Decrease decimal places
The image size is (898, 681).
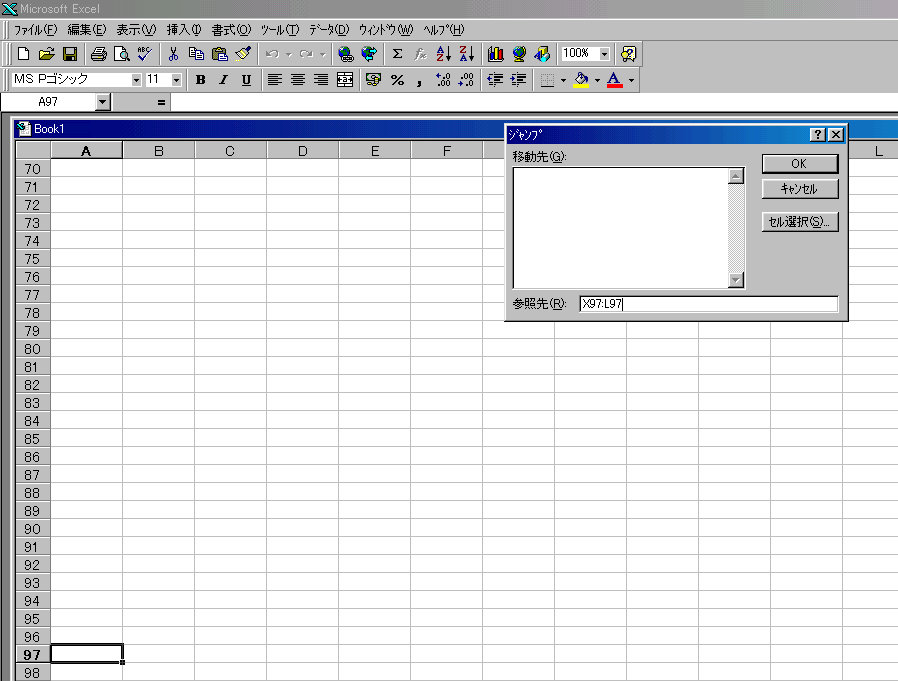pyautogui.click(x=467, y=80)
